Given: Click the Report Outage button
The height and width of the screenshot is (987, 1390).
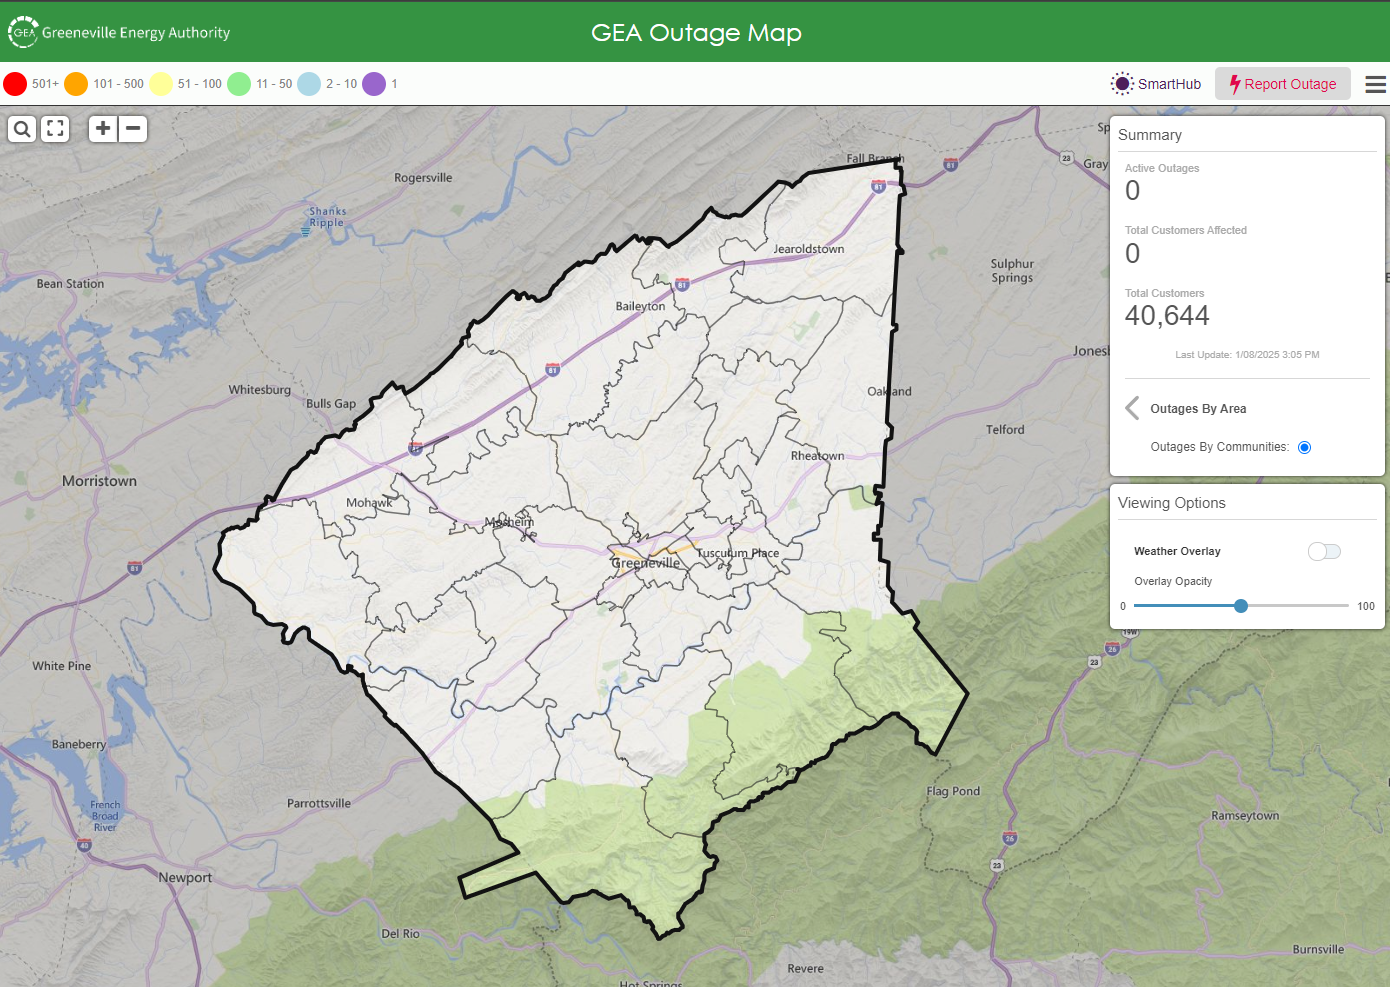Looking at the screenshot, I should tap(1283, 84).
